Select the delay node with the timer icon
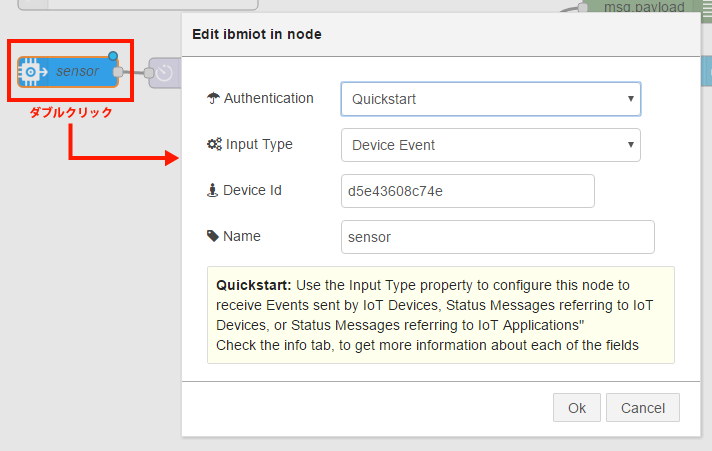 (x=165, y=73)
